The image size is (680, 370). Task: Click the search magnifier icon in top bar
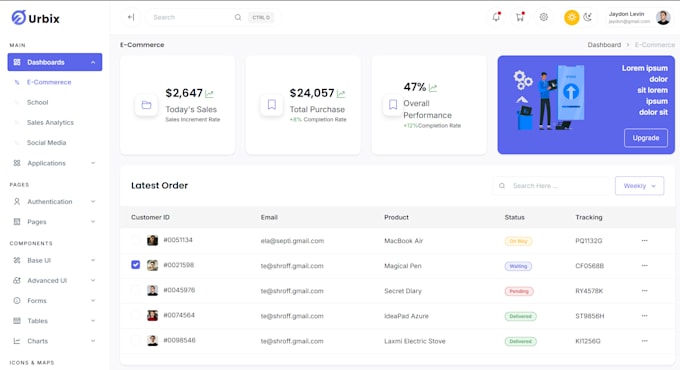(x=238, y=17)
